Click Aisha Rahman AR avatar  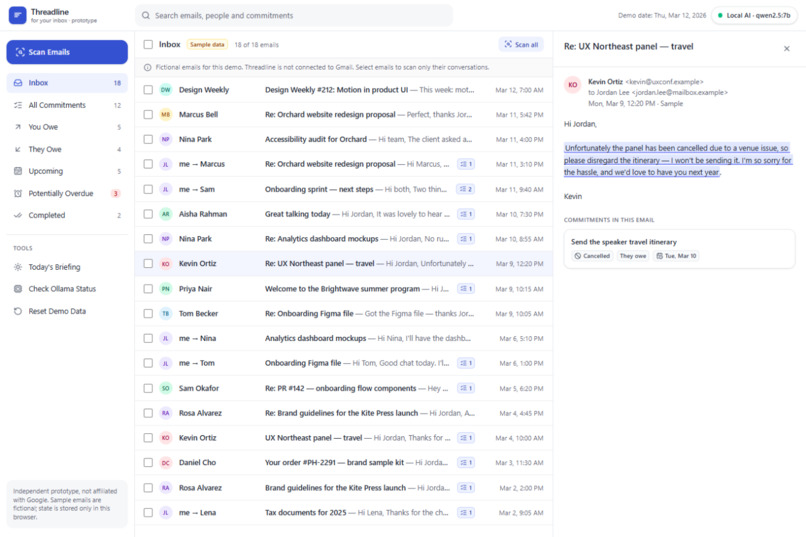tap(166, 214)
